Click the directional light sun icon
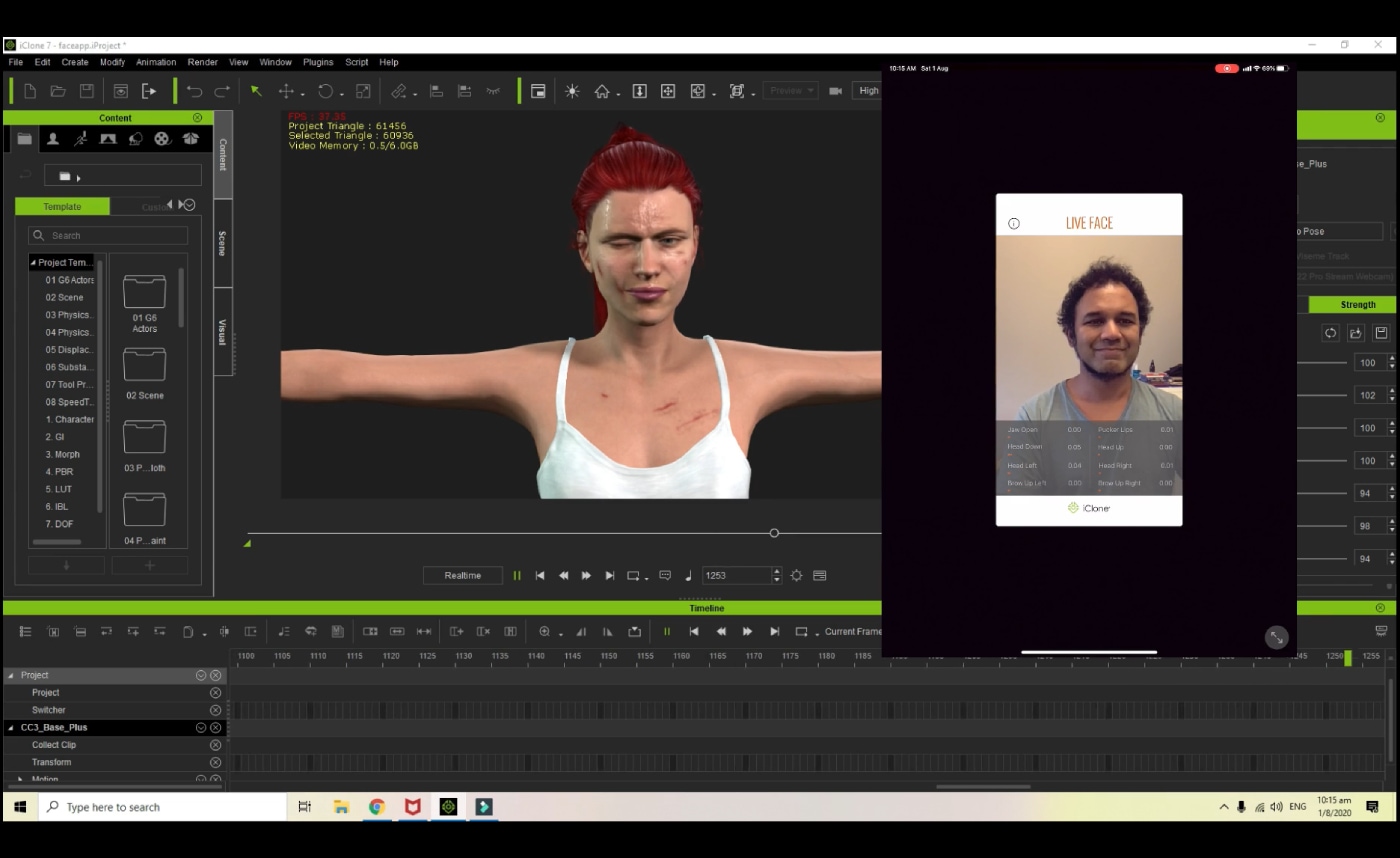 (572, 91)
